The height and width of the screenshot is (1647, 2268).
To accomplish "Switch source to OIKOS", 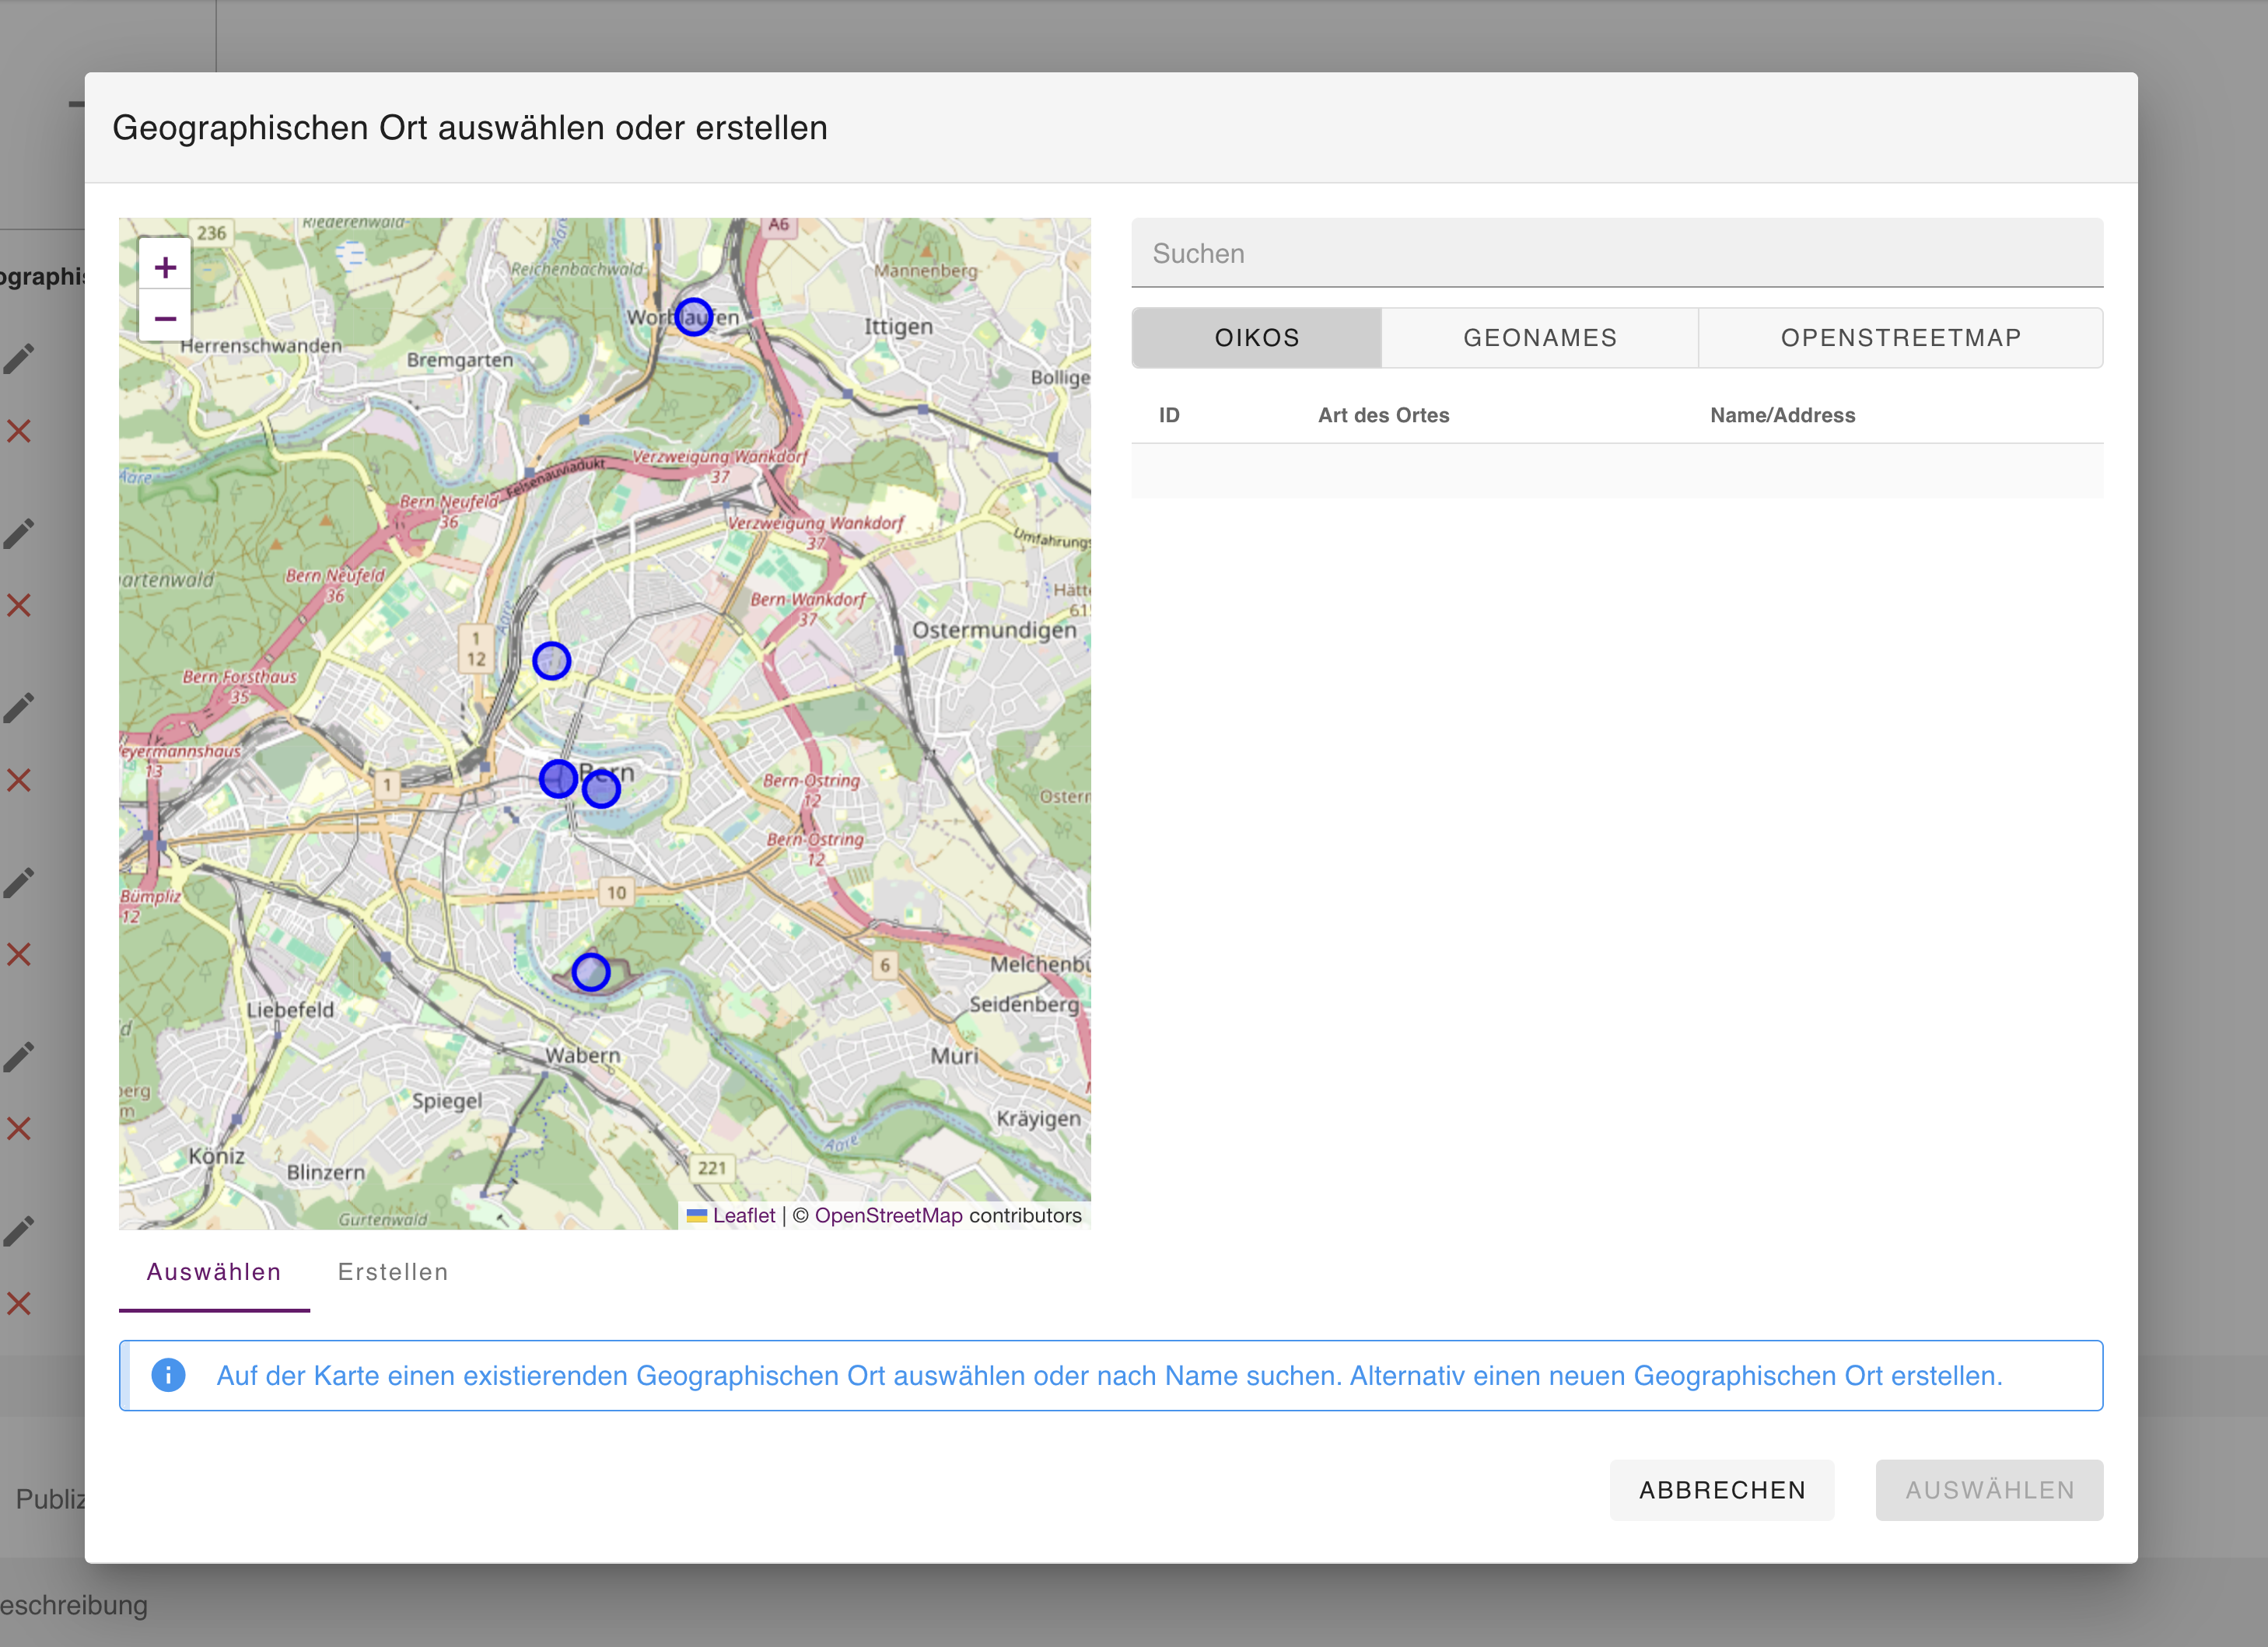I will coord(1257,338).
